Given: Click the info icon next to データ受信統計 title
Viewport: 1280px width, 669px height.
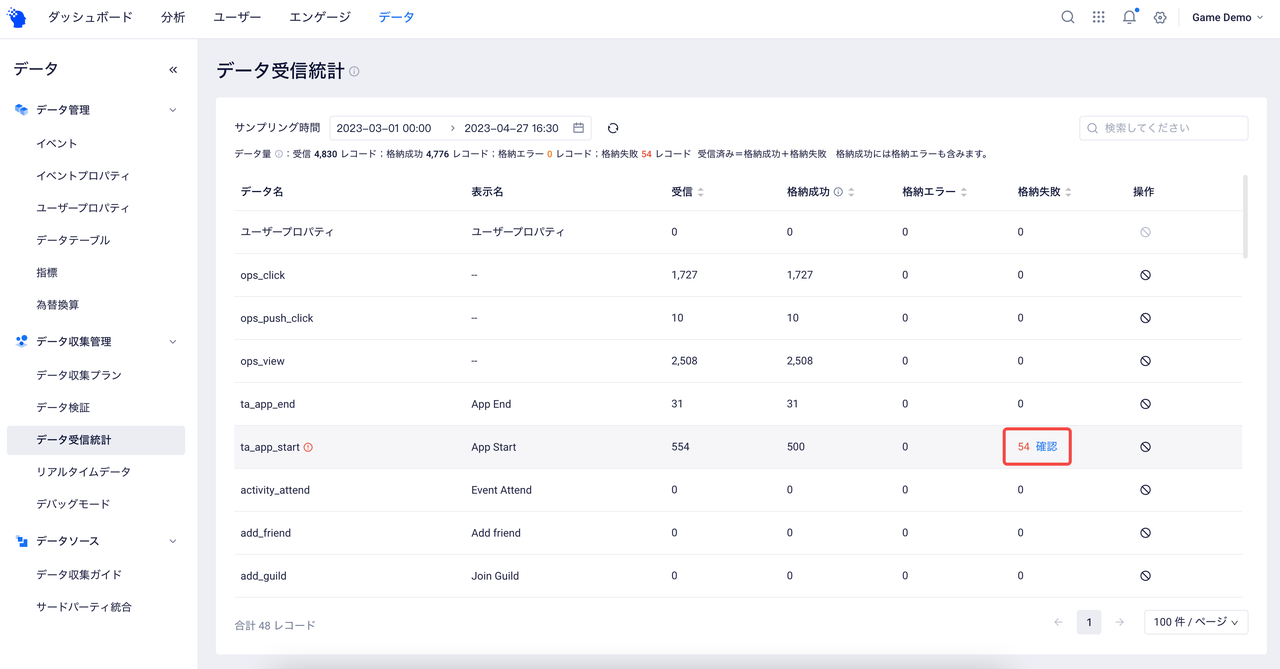Looking at the screenshot, I should click(354, 72).
